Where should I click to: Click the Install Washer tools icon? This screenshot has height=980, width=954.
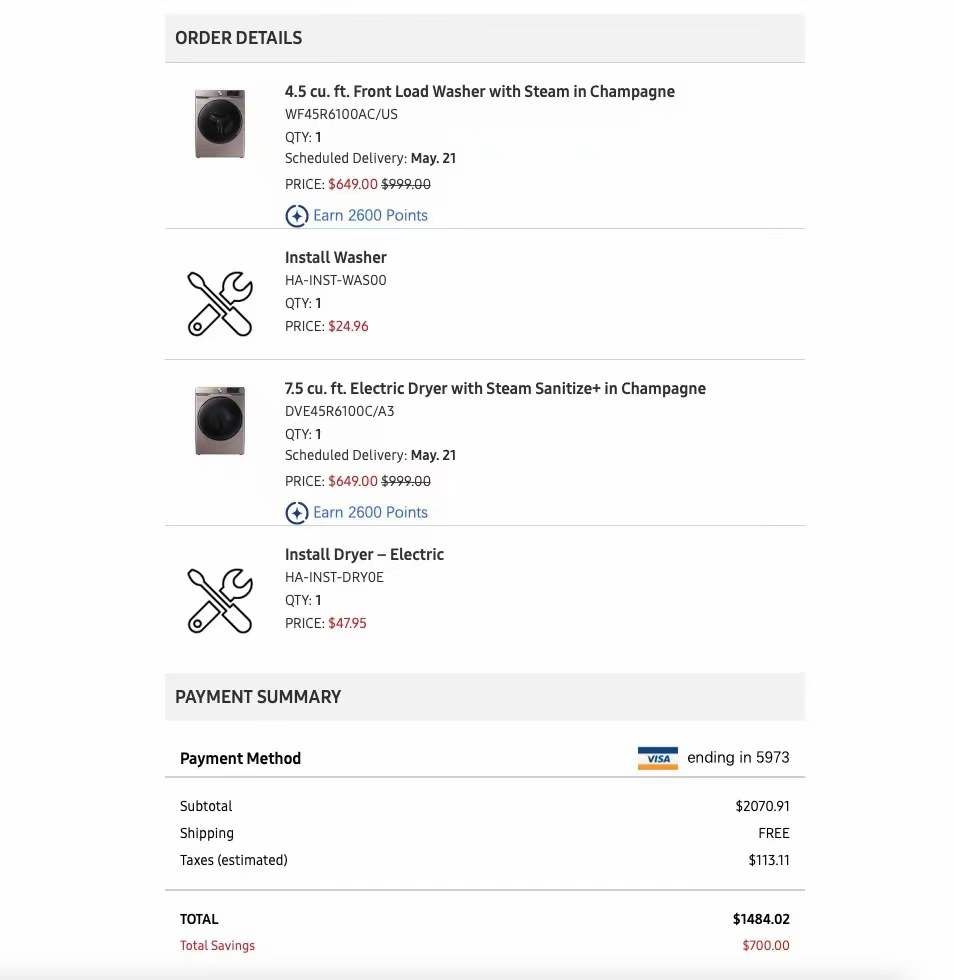click(220, 303)
